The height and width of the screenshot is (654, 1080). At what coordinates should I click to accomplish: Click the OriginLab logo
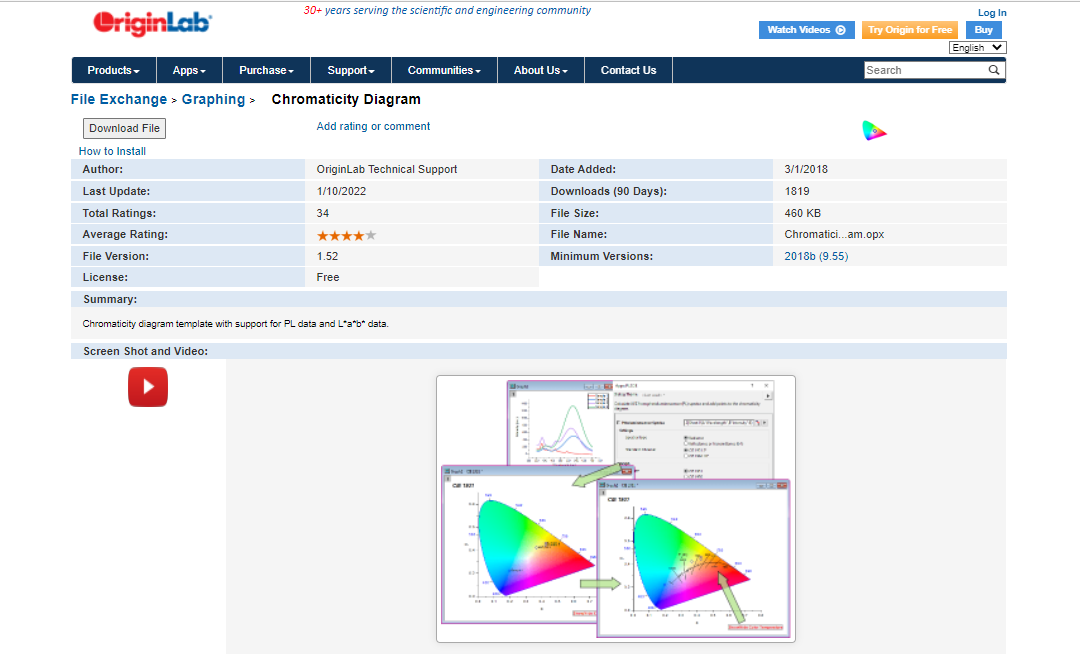pyautogui.click(x=152, y=23)
